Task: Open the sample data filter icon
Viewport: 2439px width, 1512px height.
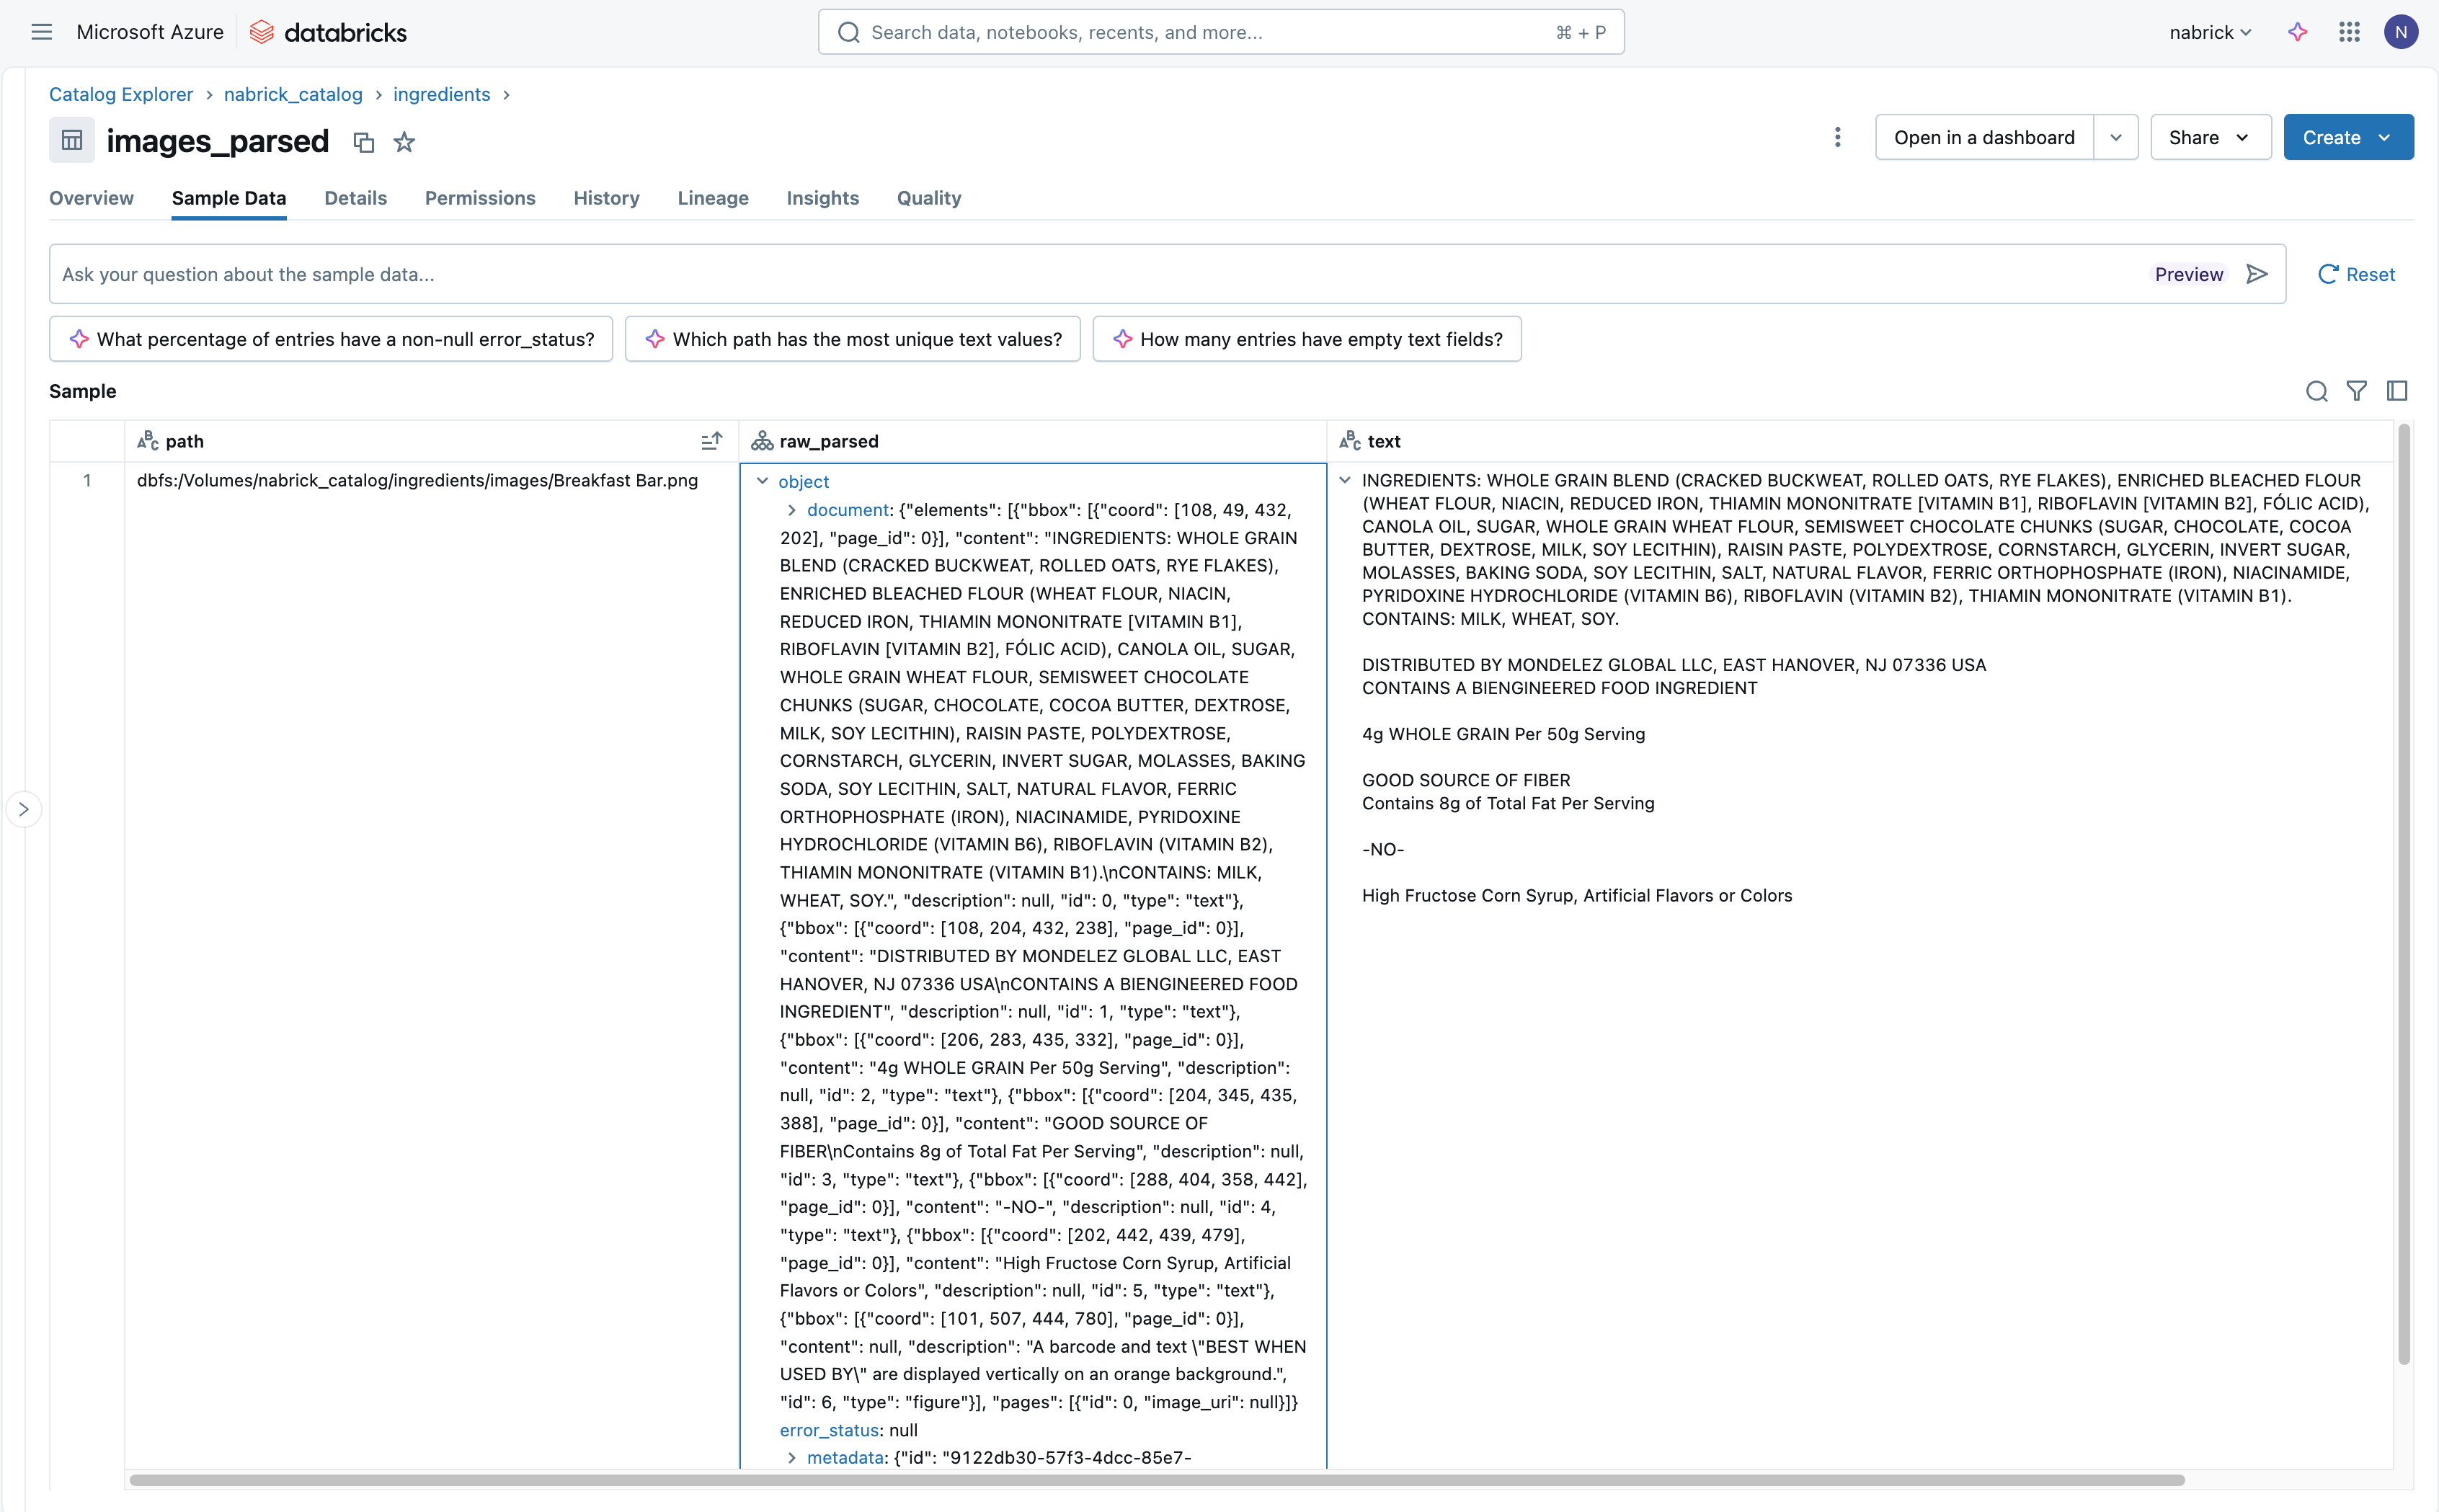Action: pyautogui.click(x=2356, y=391)
